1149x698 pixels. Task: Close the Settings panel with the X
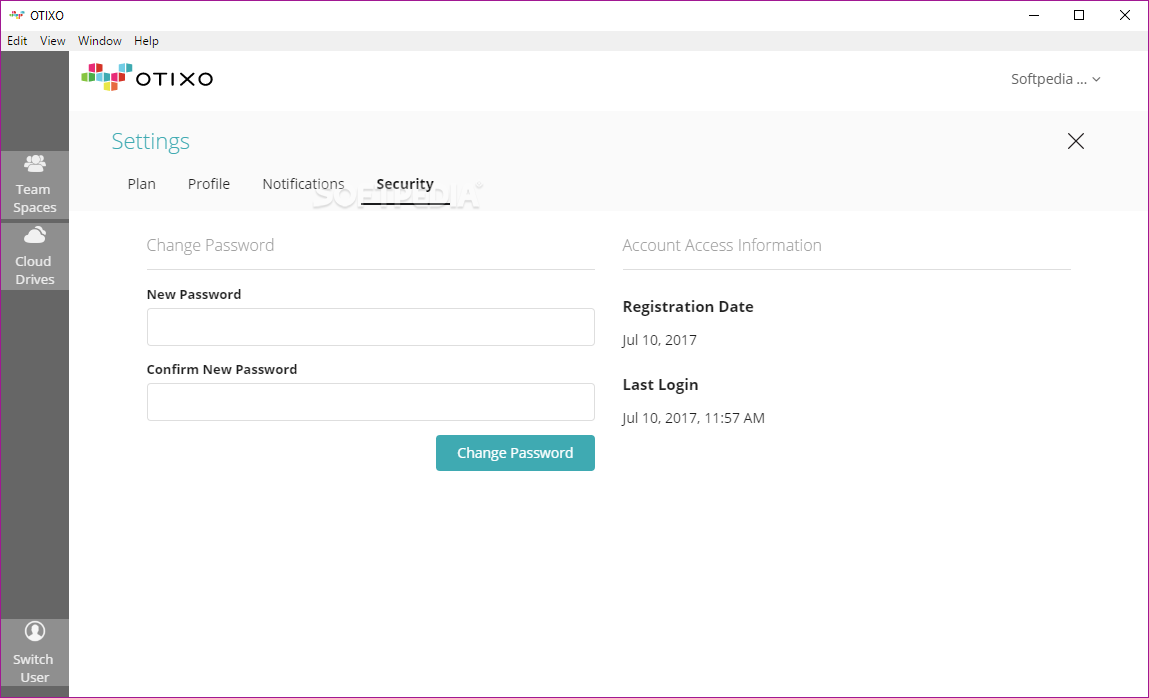pos(1075,141)
